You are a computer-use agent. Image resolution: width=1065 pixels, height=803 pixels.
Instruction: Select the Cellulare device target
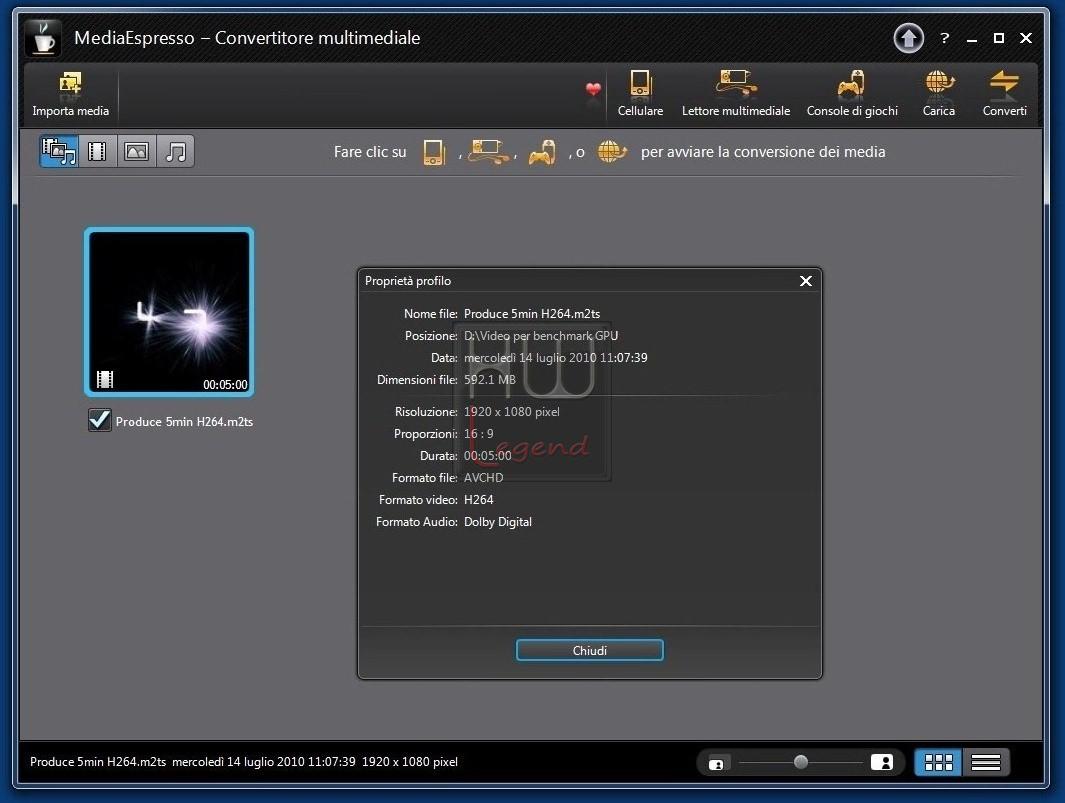click(640, 94)
